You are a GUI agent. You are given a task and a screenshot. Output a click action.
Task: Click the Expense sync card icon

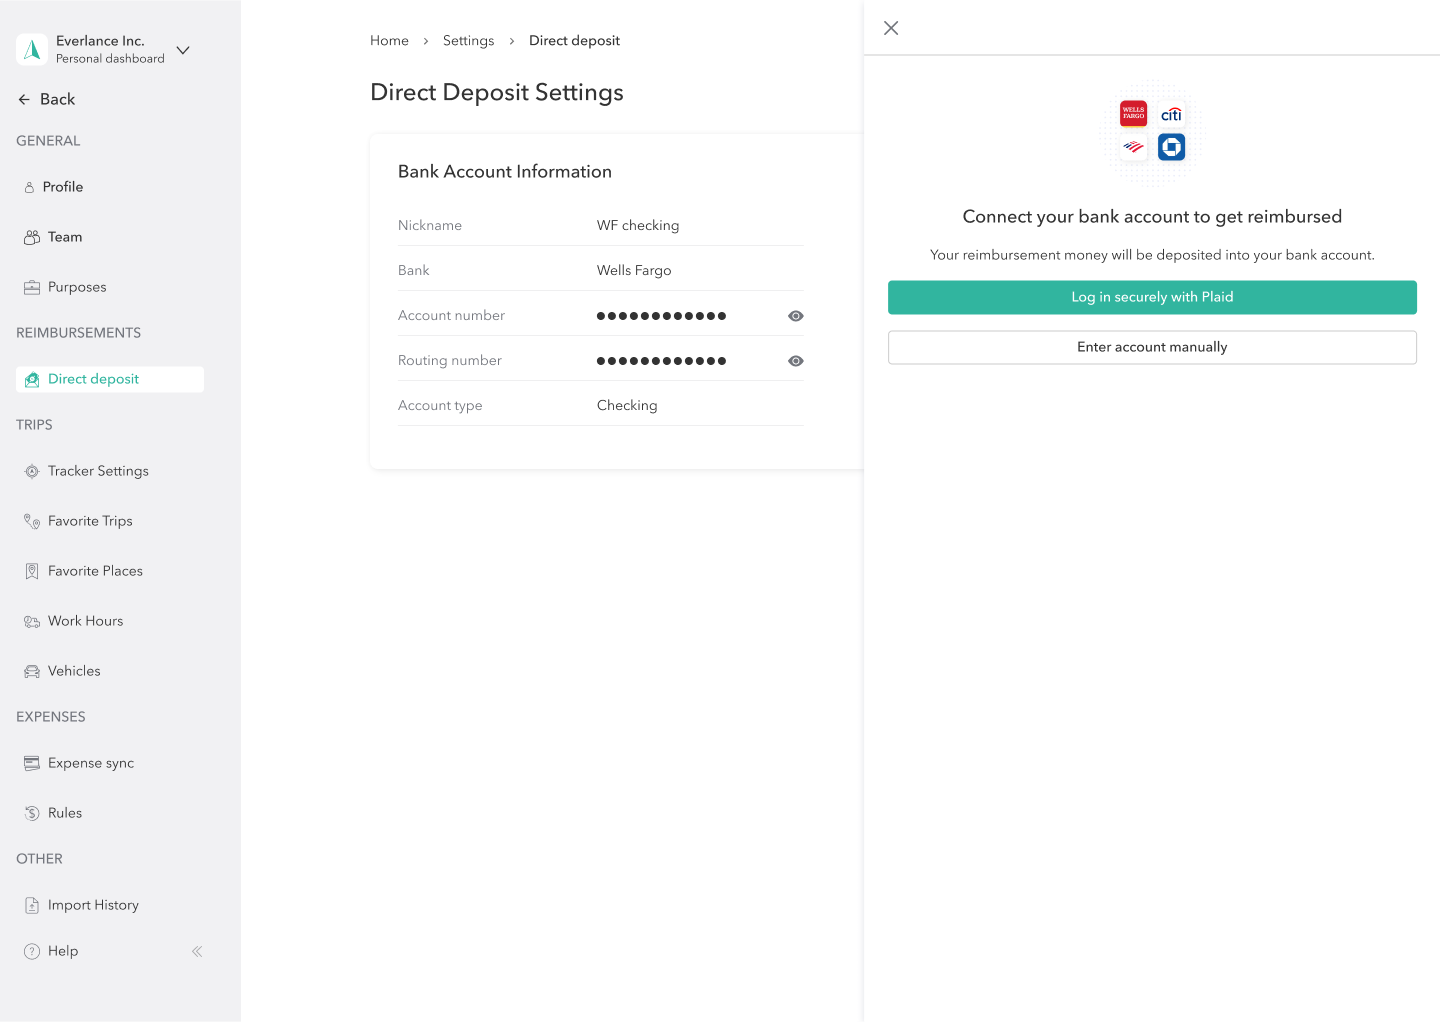click(x=32, y=763)
